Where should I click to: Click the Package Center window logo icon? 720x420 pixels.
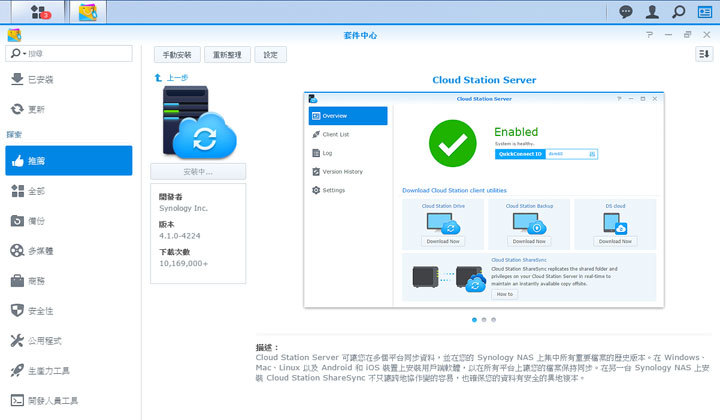tap(14, 35)
